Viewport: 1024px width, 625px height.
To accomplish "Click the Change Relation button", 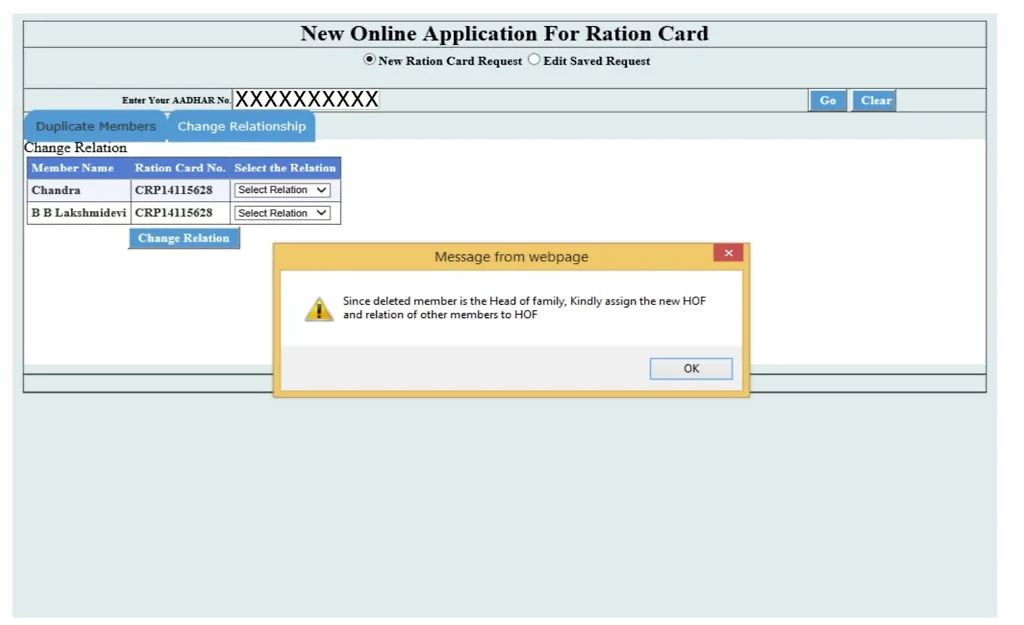I will pyautogui.click(x=184, y=238).
